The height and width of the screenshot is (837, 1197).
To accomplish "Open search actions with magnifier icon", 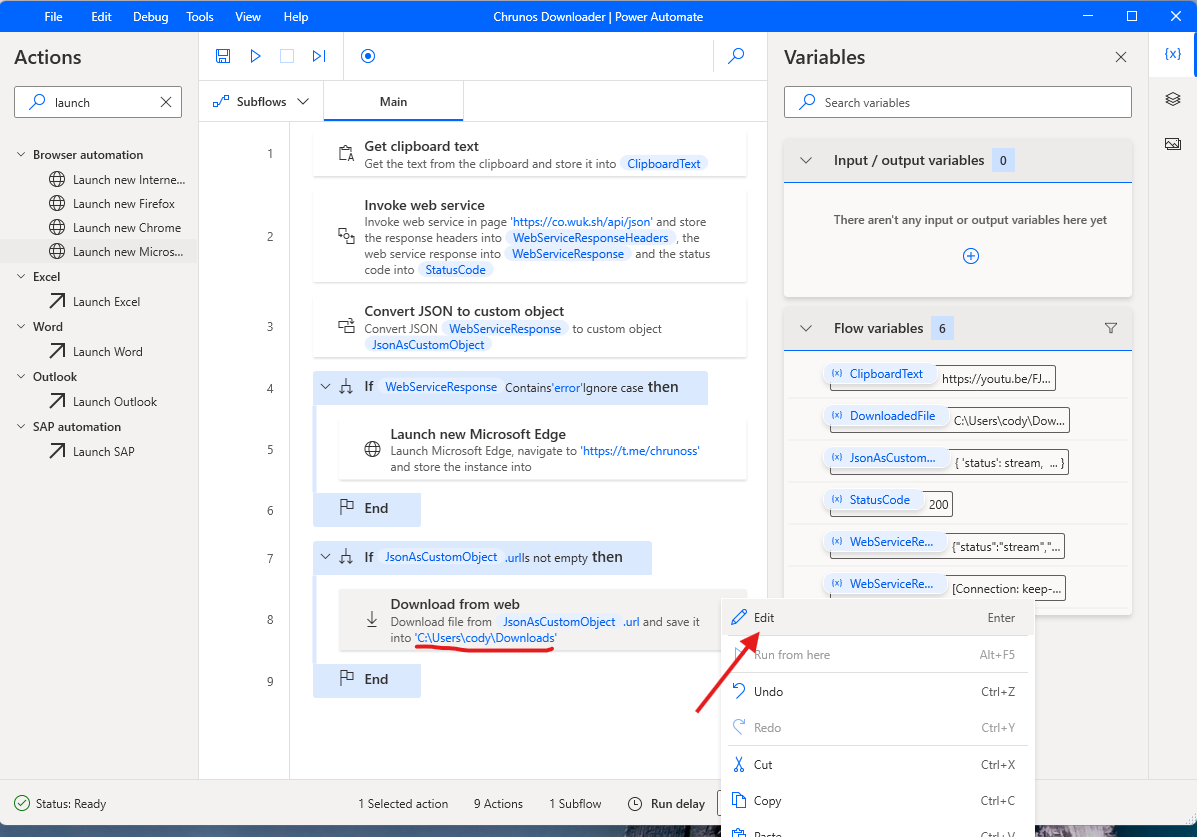I will (x=736, y=56).
